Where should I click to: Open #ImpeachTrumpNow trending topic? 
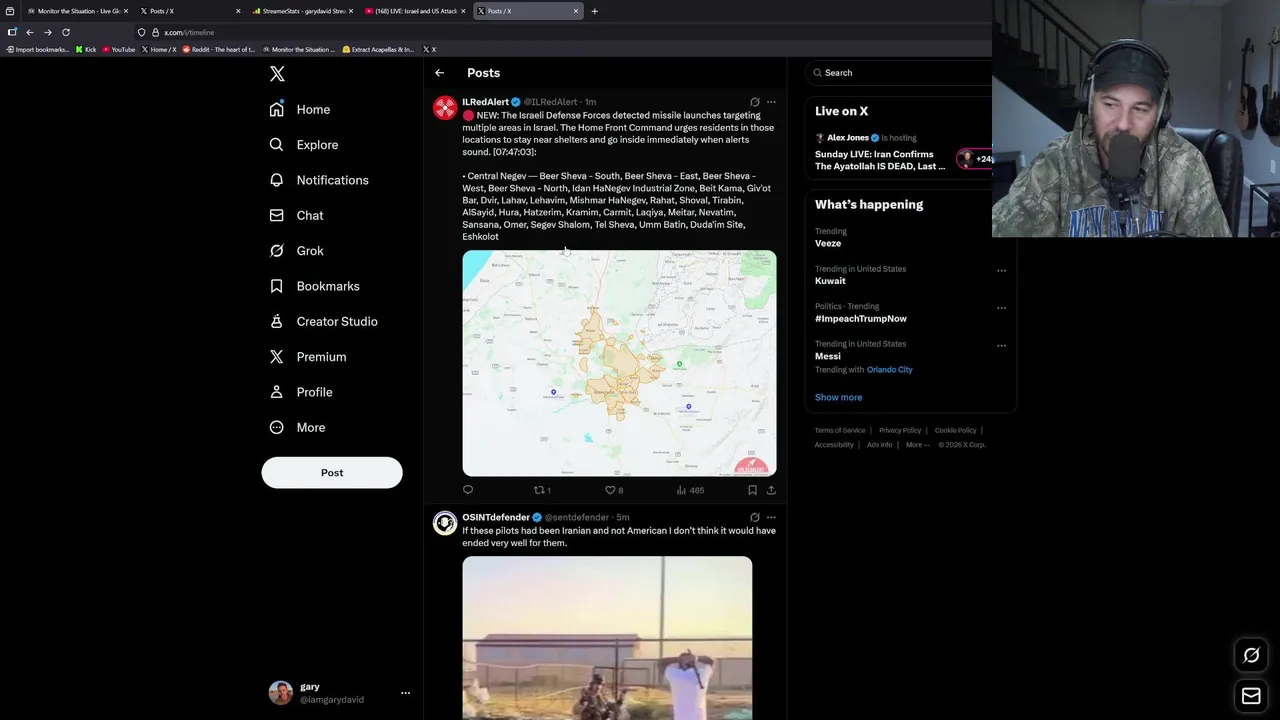861,319
